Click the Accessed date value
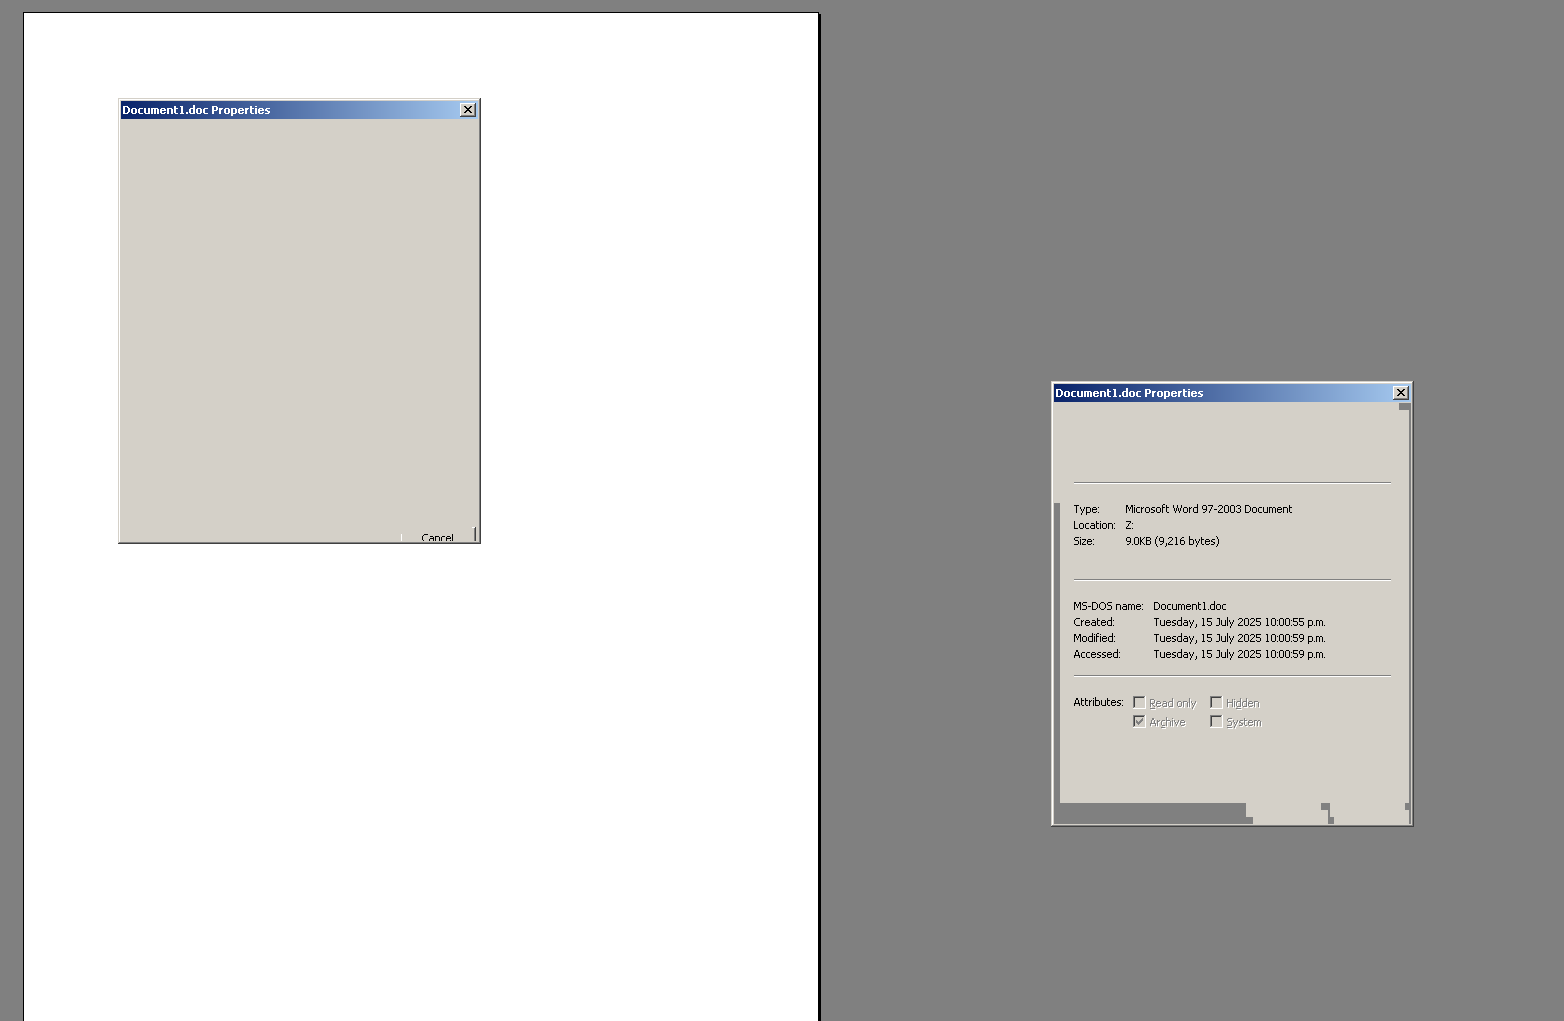1564x1021 pixels. coord(1239,654)
